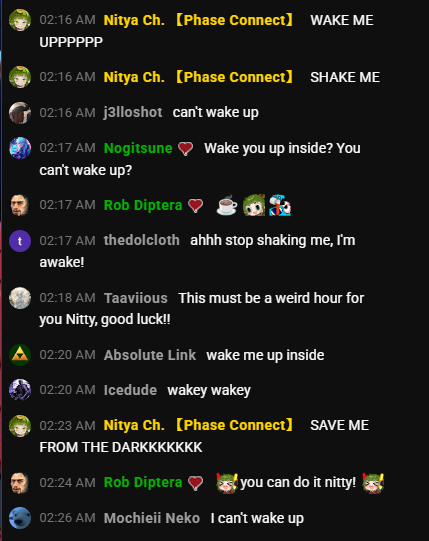
Task: Click j3lloshot's profile avatar
Action: pyautogui.click(x=20, y=112)
